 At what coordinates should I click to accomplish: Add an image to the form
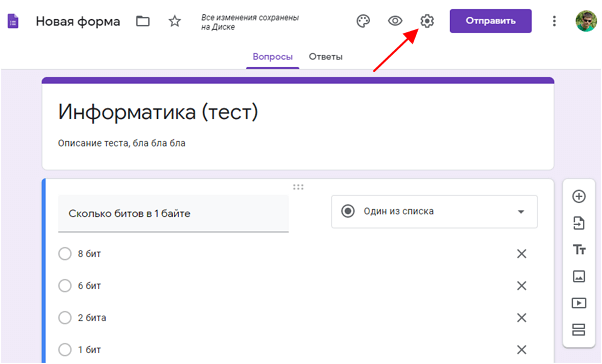[x=579, y=276]
